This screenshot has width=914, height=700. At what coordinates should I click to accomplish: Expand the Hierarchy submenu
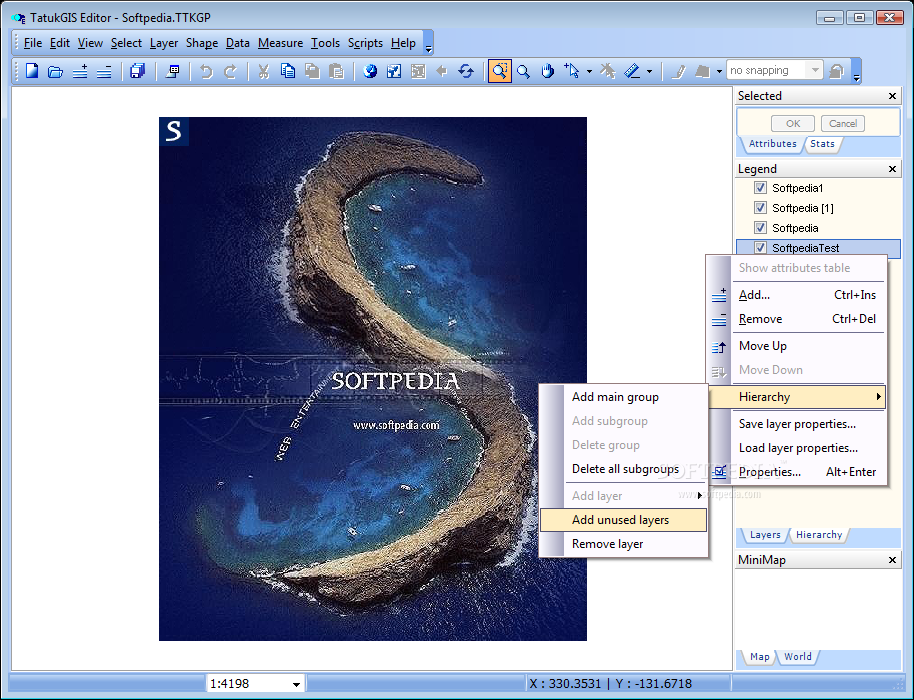797,397
